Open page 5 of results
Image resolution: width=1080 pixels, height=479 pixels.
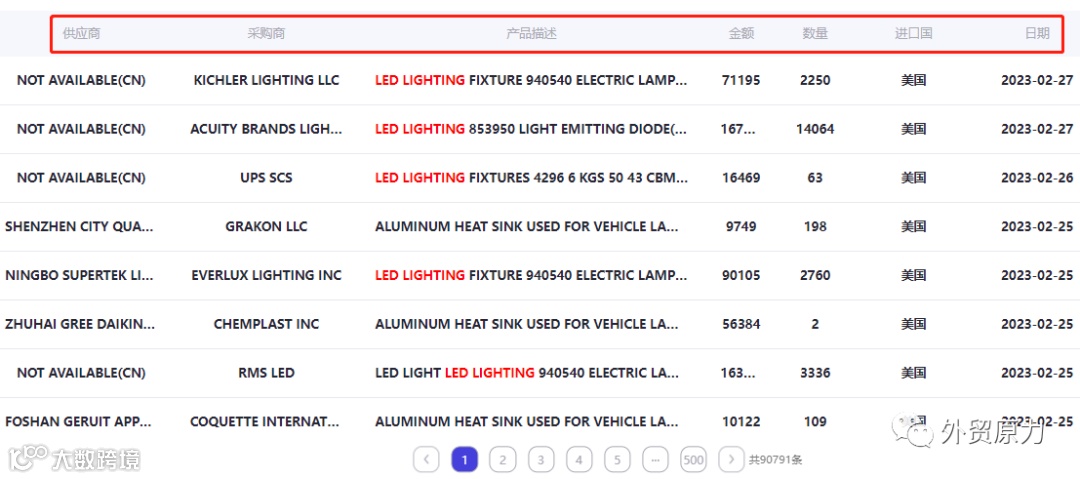point(617,460)
